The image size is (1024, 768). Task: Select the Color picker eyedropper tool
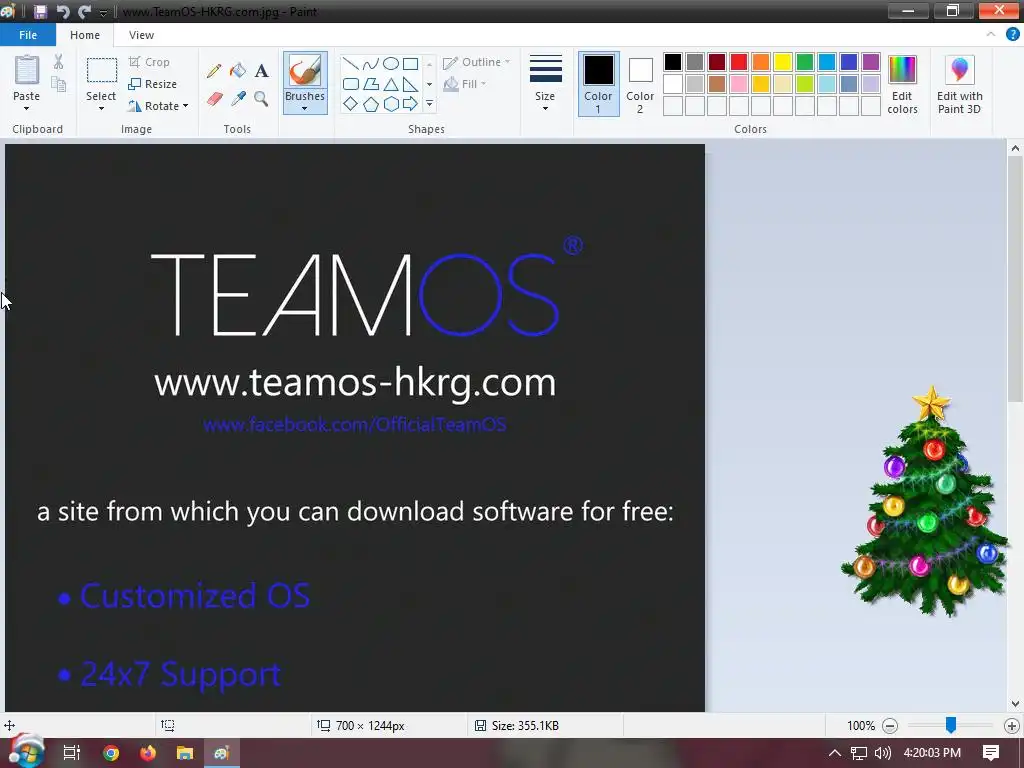click(238, 99)
